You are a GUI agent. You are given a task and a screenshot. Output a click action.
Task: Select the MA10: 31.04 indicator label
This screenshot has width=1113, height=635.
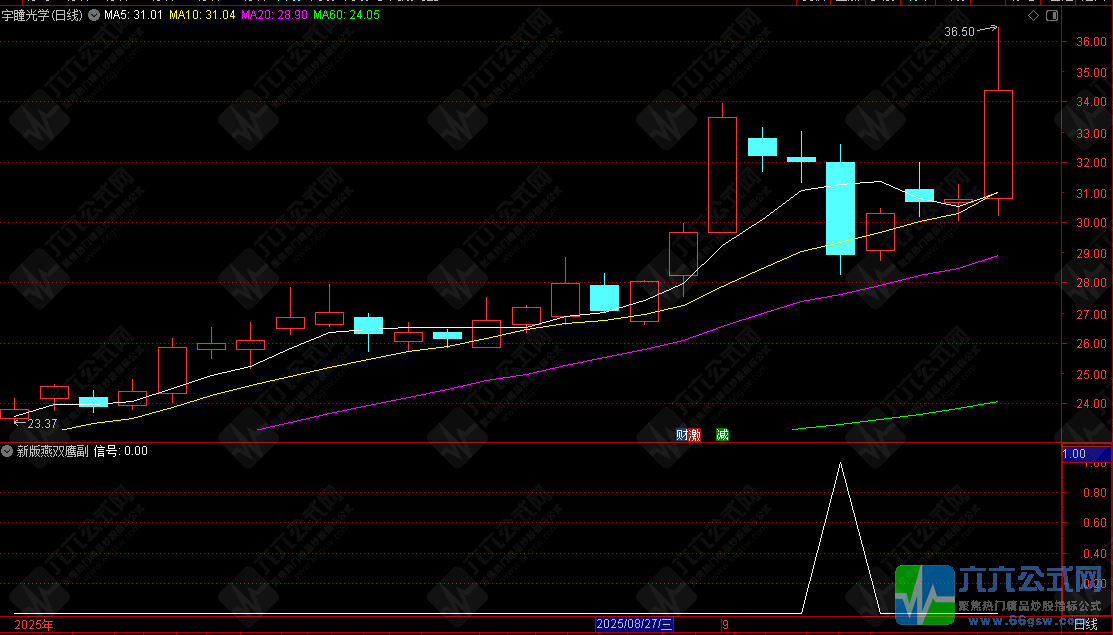point(202,15)
